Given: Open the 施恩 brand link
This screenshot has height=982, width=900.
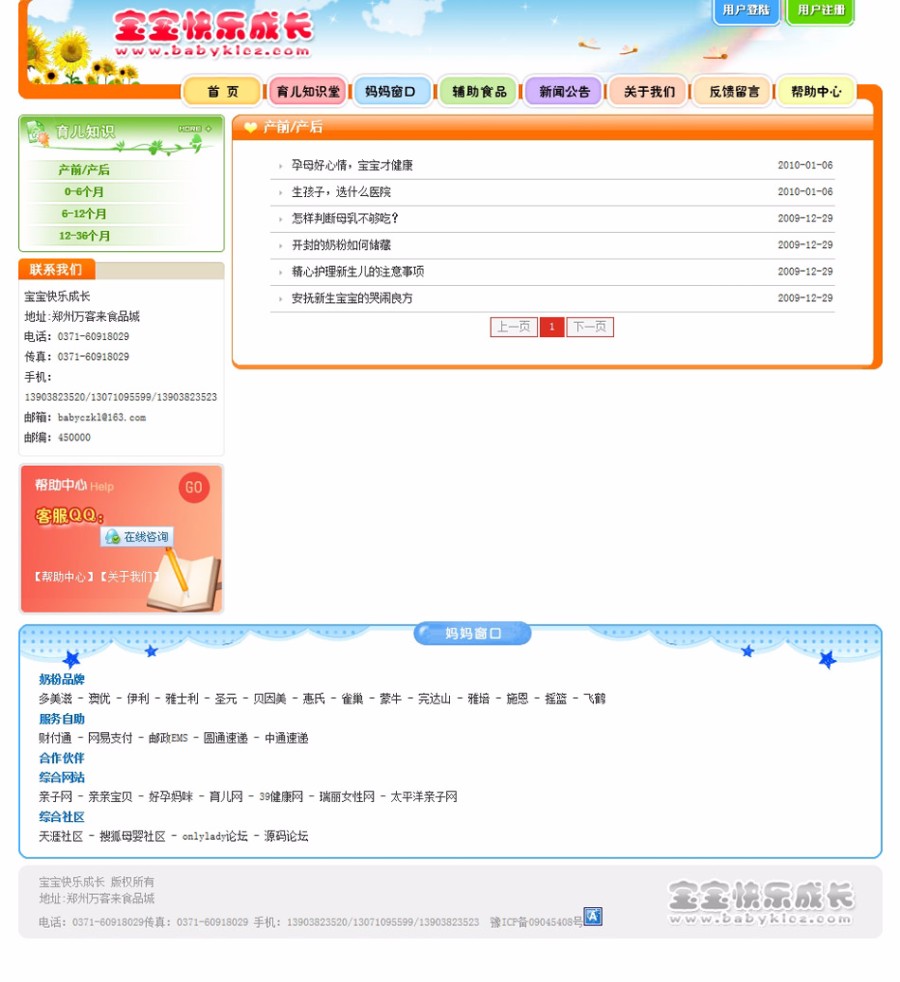Looking at the screenshot, I should point(517,698).
